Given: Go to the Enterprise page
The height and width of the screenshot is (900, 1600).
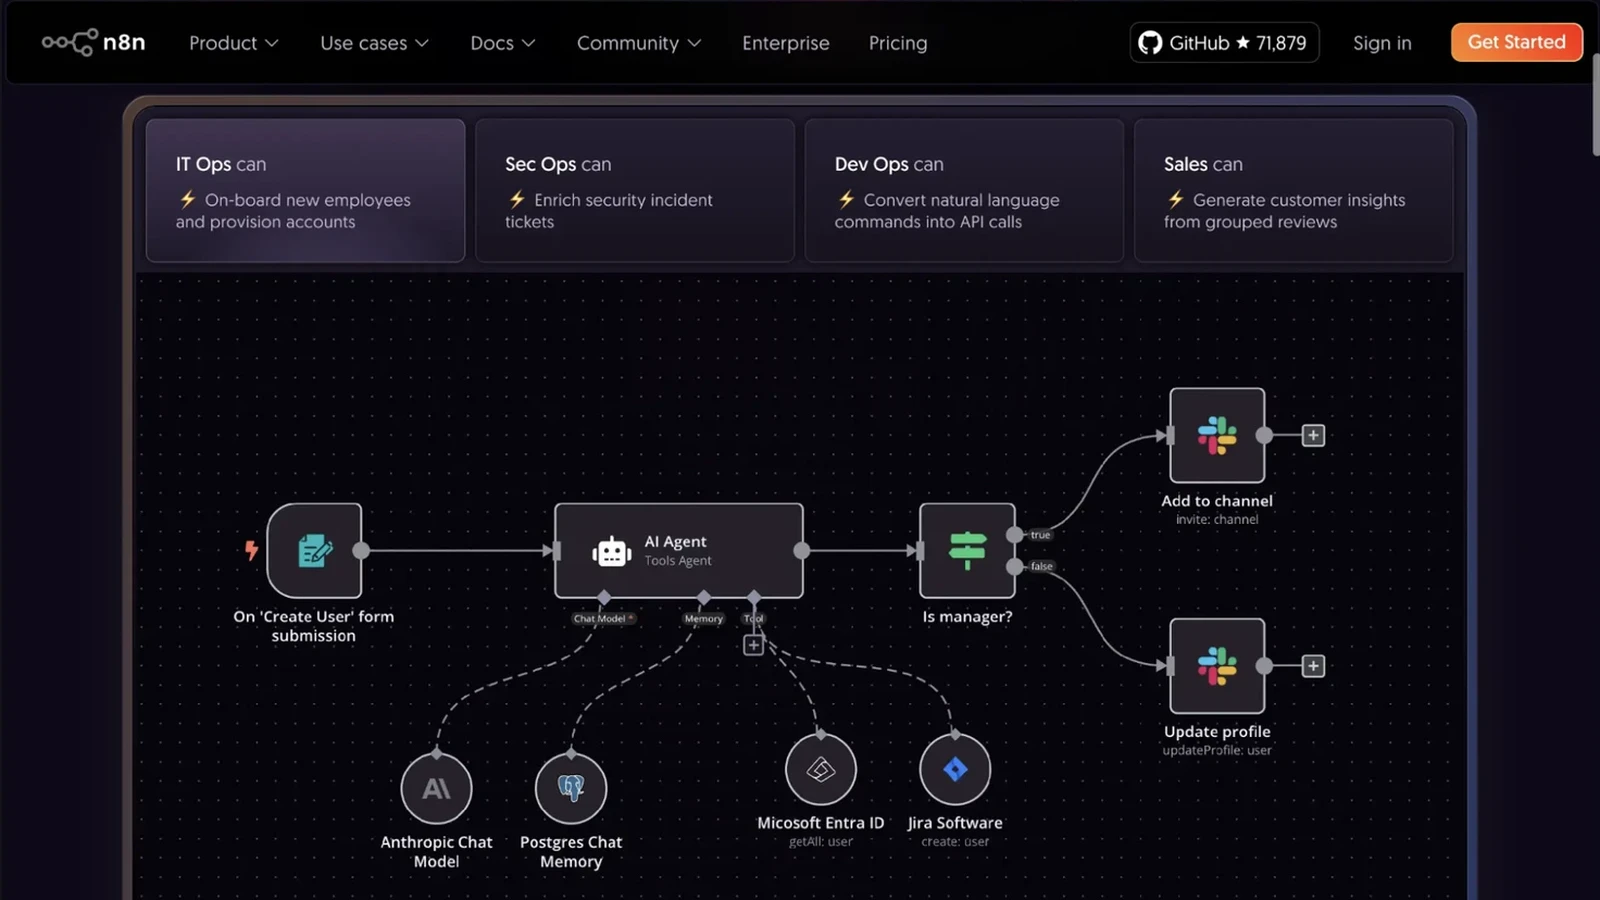Looking at the screenshot, I should [x=786, y=43].
